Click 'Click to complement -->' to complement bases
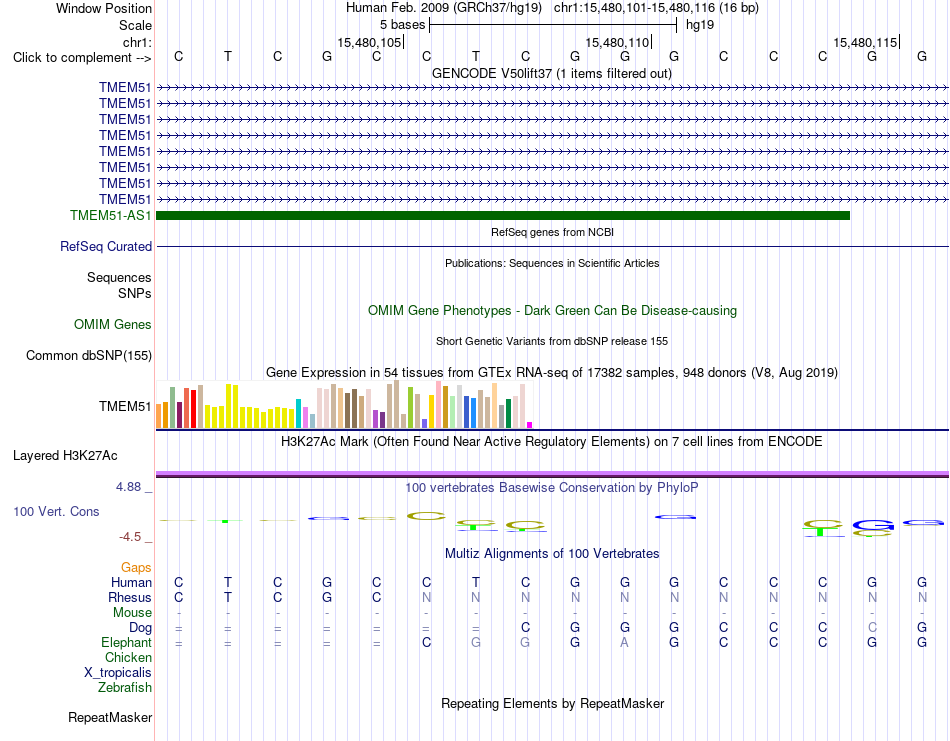Image resolution: width=950 pixels, height=741 pixels. point(82,58)
